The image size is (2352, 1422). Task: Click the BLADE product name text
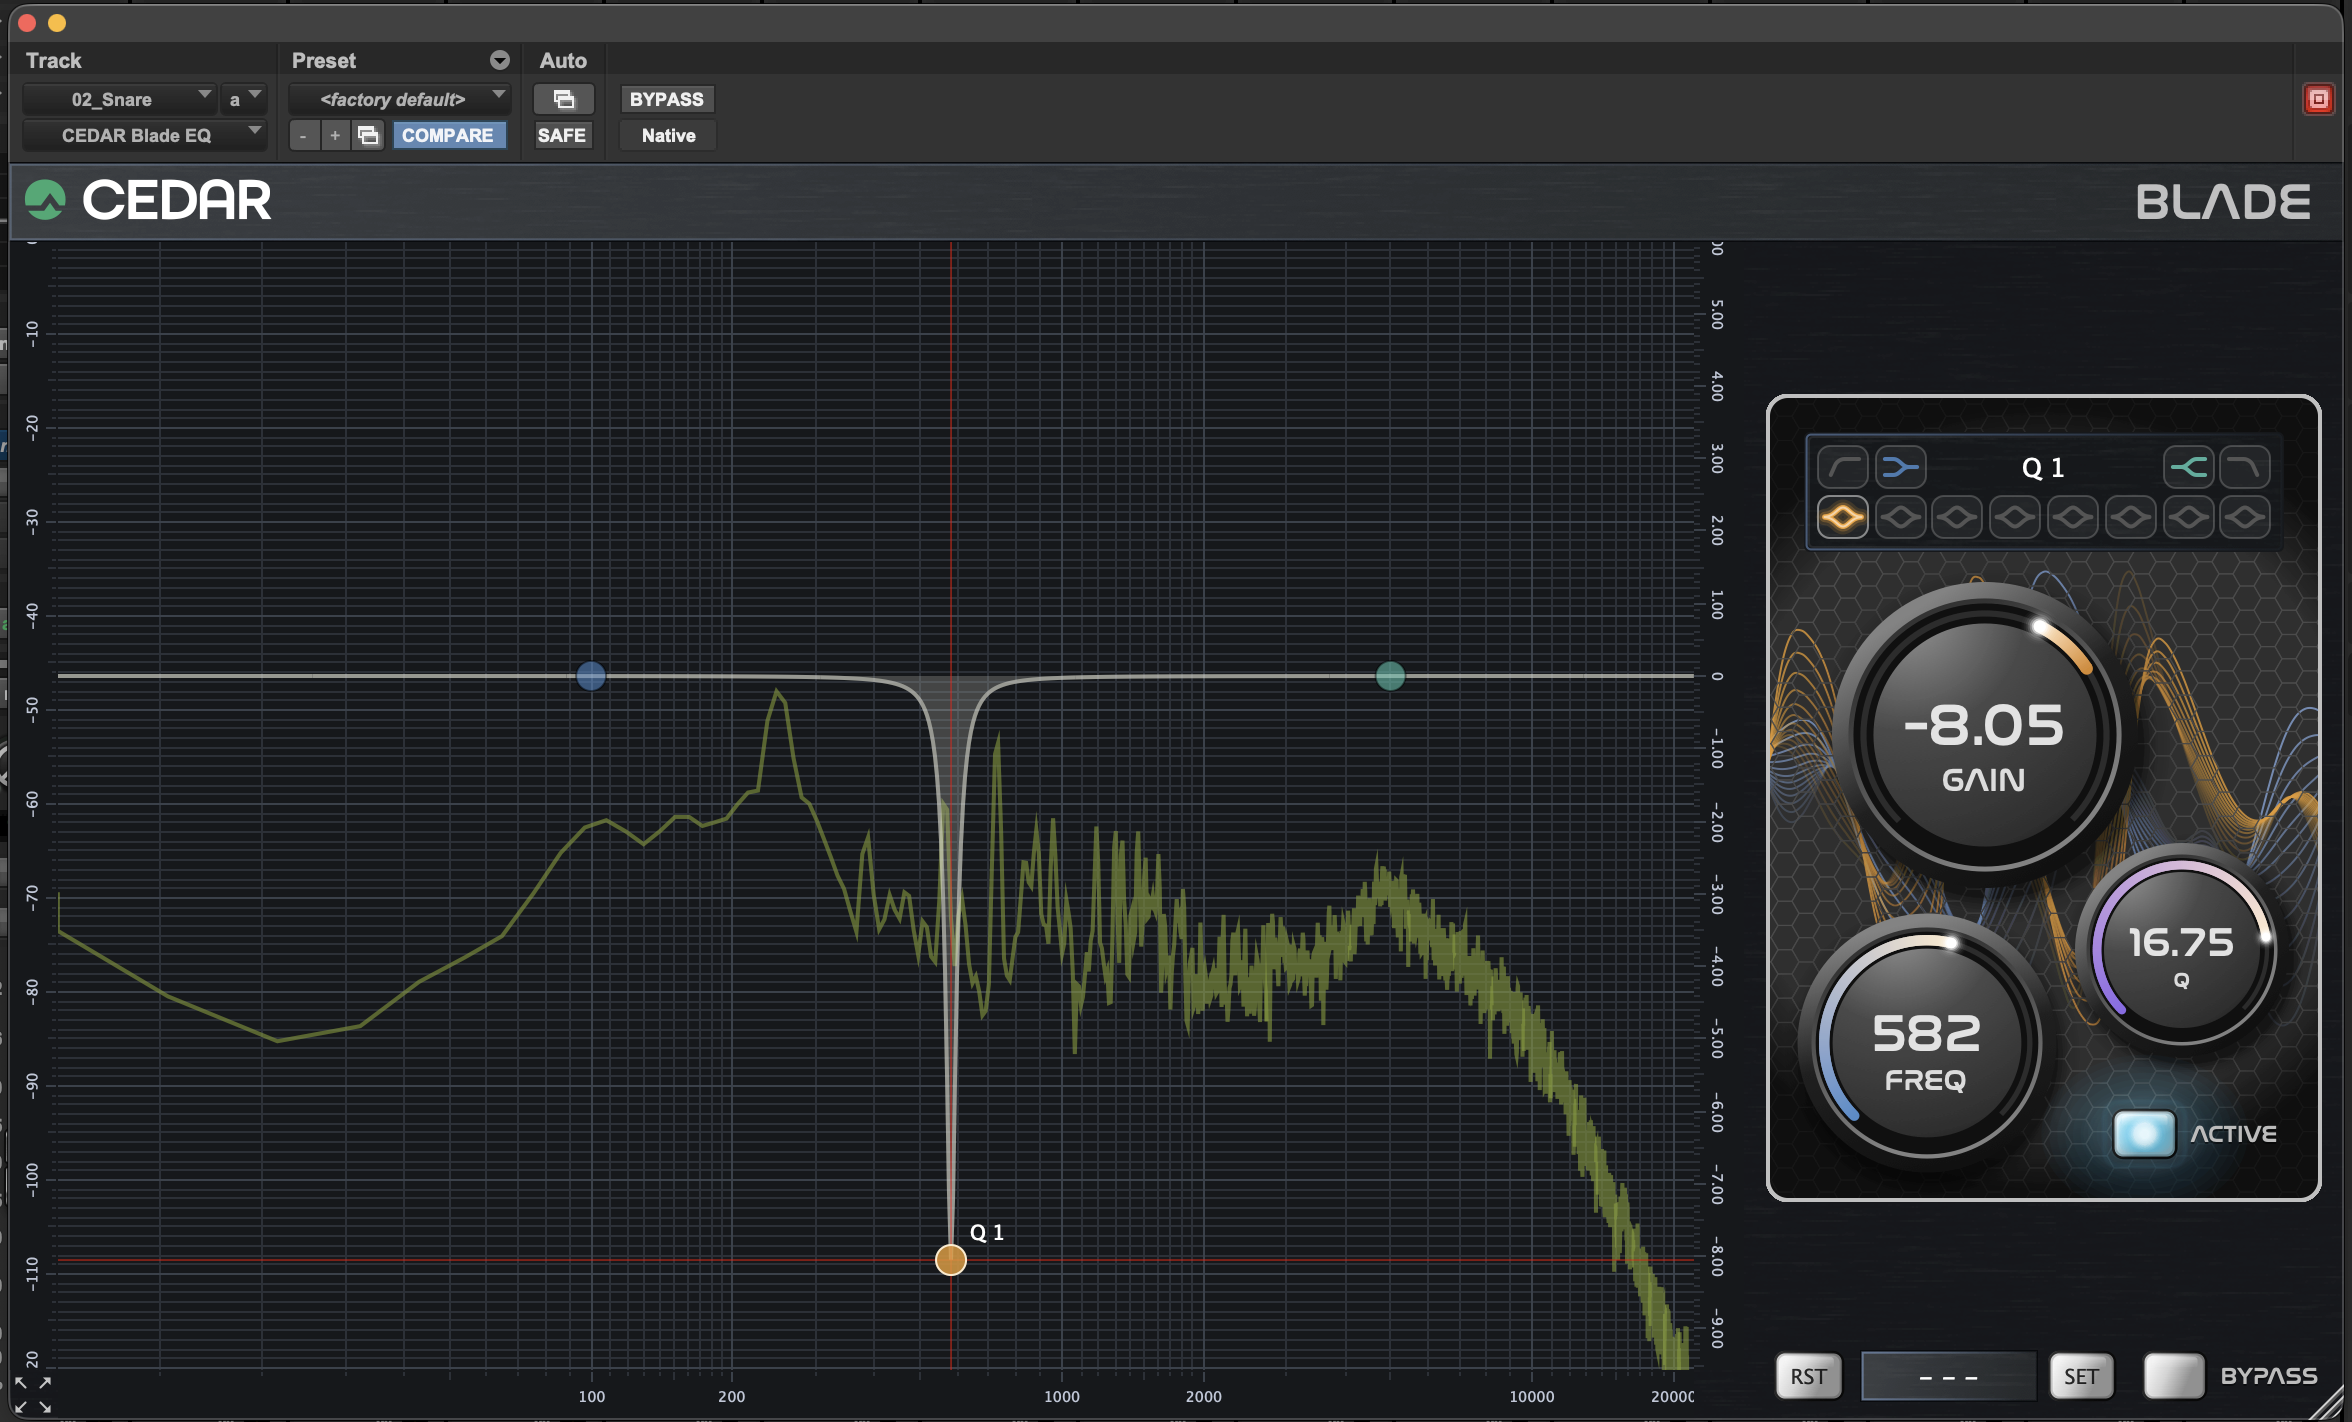click(2223, 201)
